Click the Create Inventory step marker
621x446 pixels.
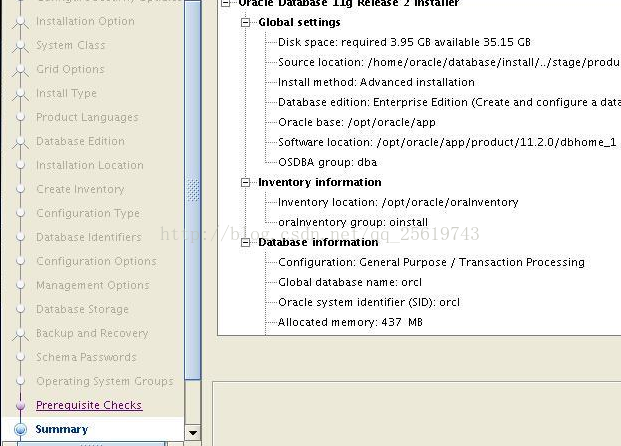(x=20, y=189)
